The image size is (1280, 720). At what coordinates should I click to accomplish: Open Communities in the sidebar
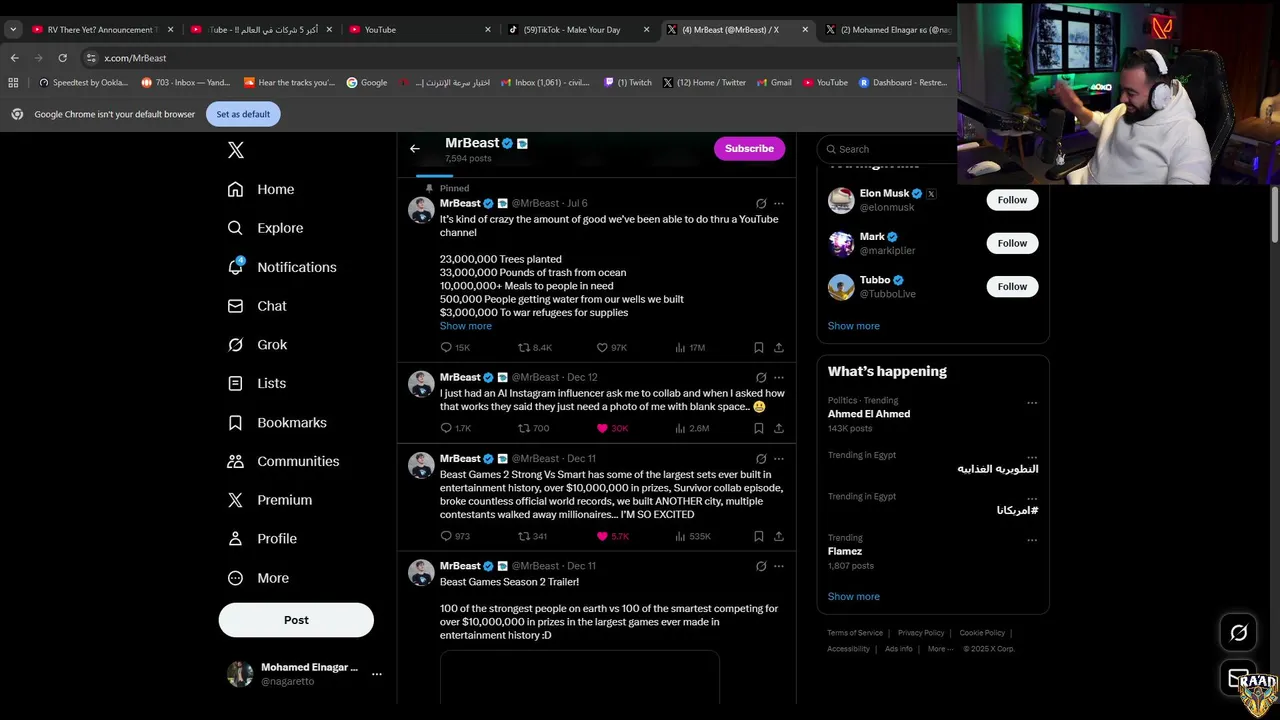pyautogui.click(x=283, y=461)
